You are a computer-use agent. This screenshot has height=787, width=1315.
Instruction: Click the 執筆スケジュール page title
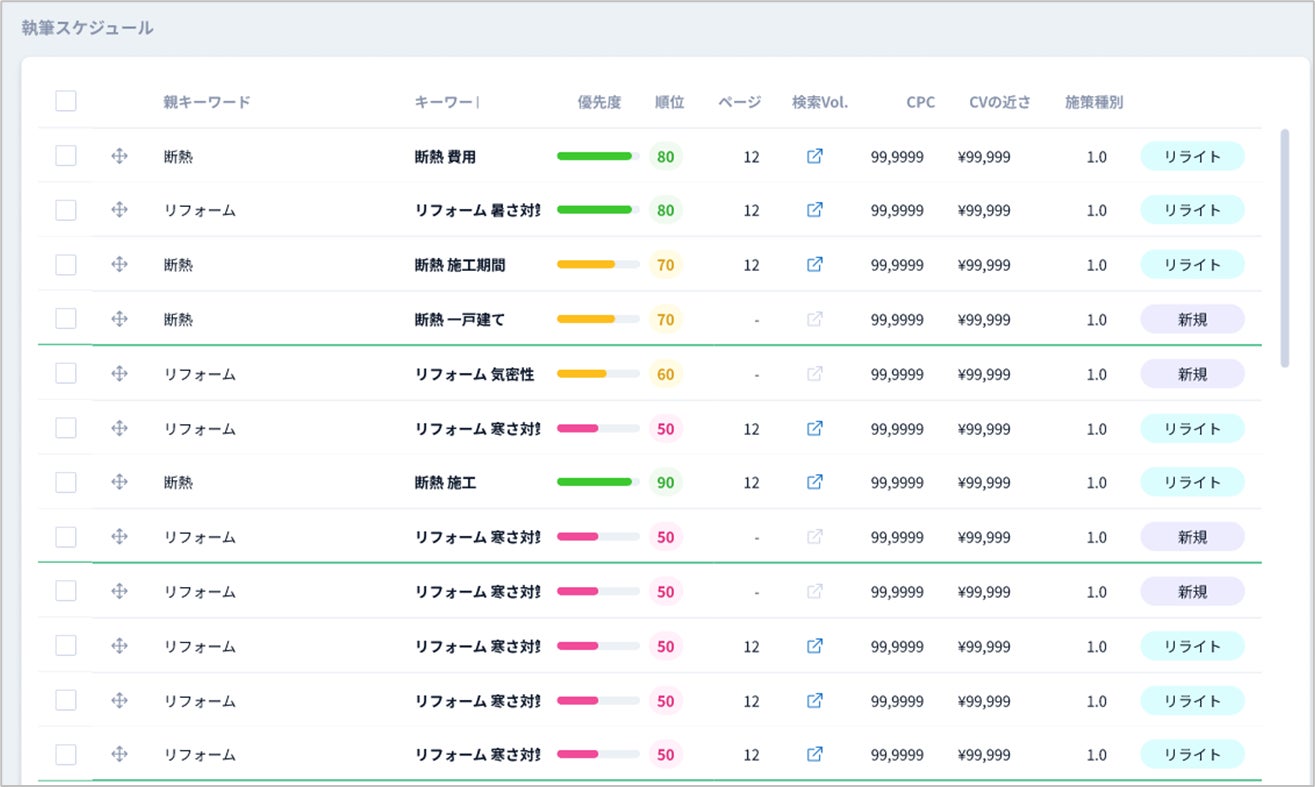(x=87, y=28)
